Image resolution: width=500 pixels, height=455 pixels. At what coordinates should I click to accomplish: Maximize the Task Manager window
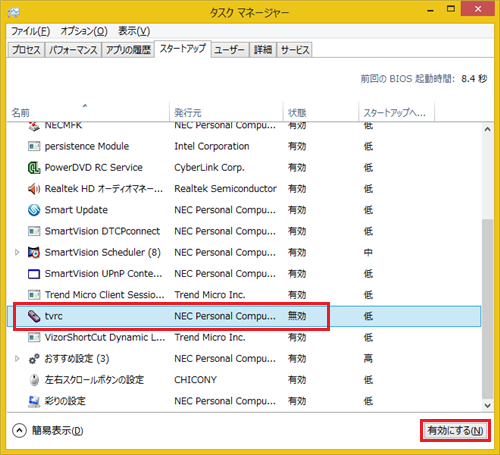(451, 9)
